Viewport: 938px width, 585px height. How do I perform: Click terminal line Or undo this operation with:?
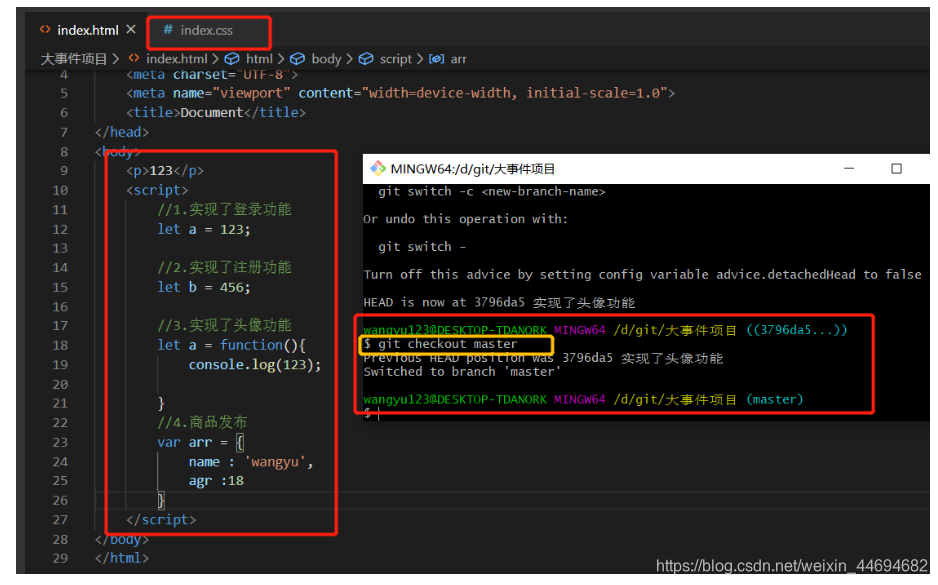[465, 219]
